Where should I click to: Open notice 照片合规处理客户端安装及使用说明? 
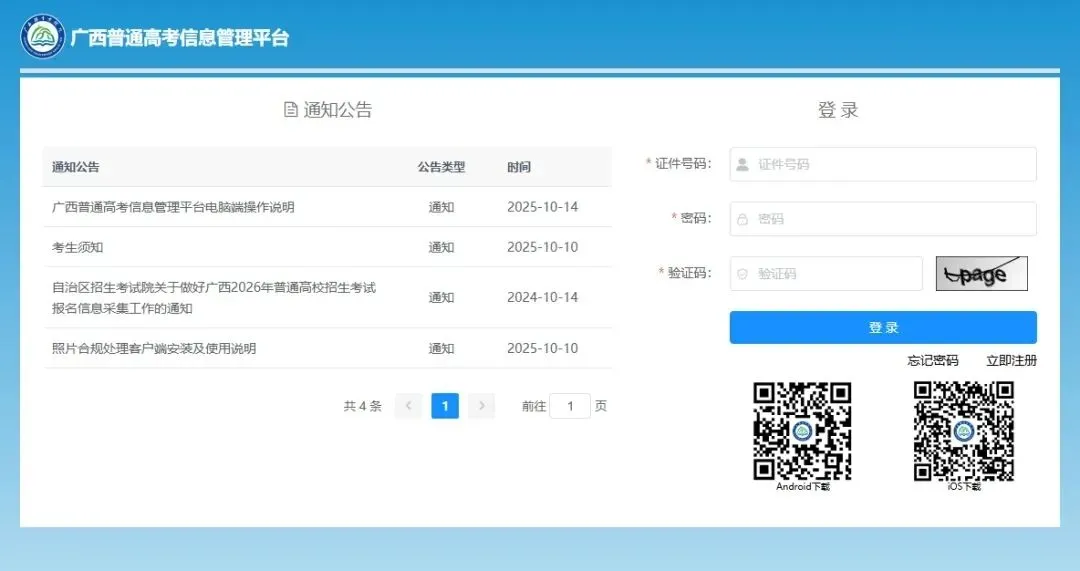pos(154,349)
